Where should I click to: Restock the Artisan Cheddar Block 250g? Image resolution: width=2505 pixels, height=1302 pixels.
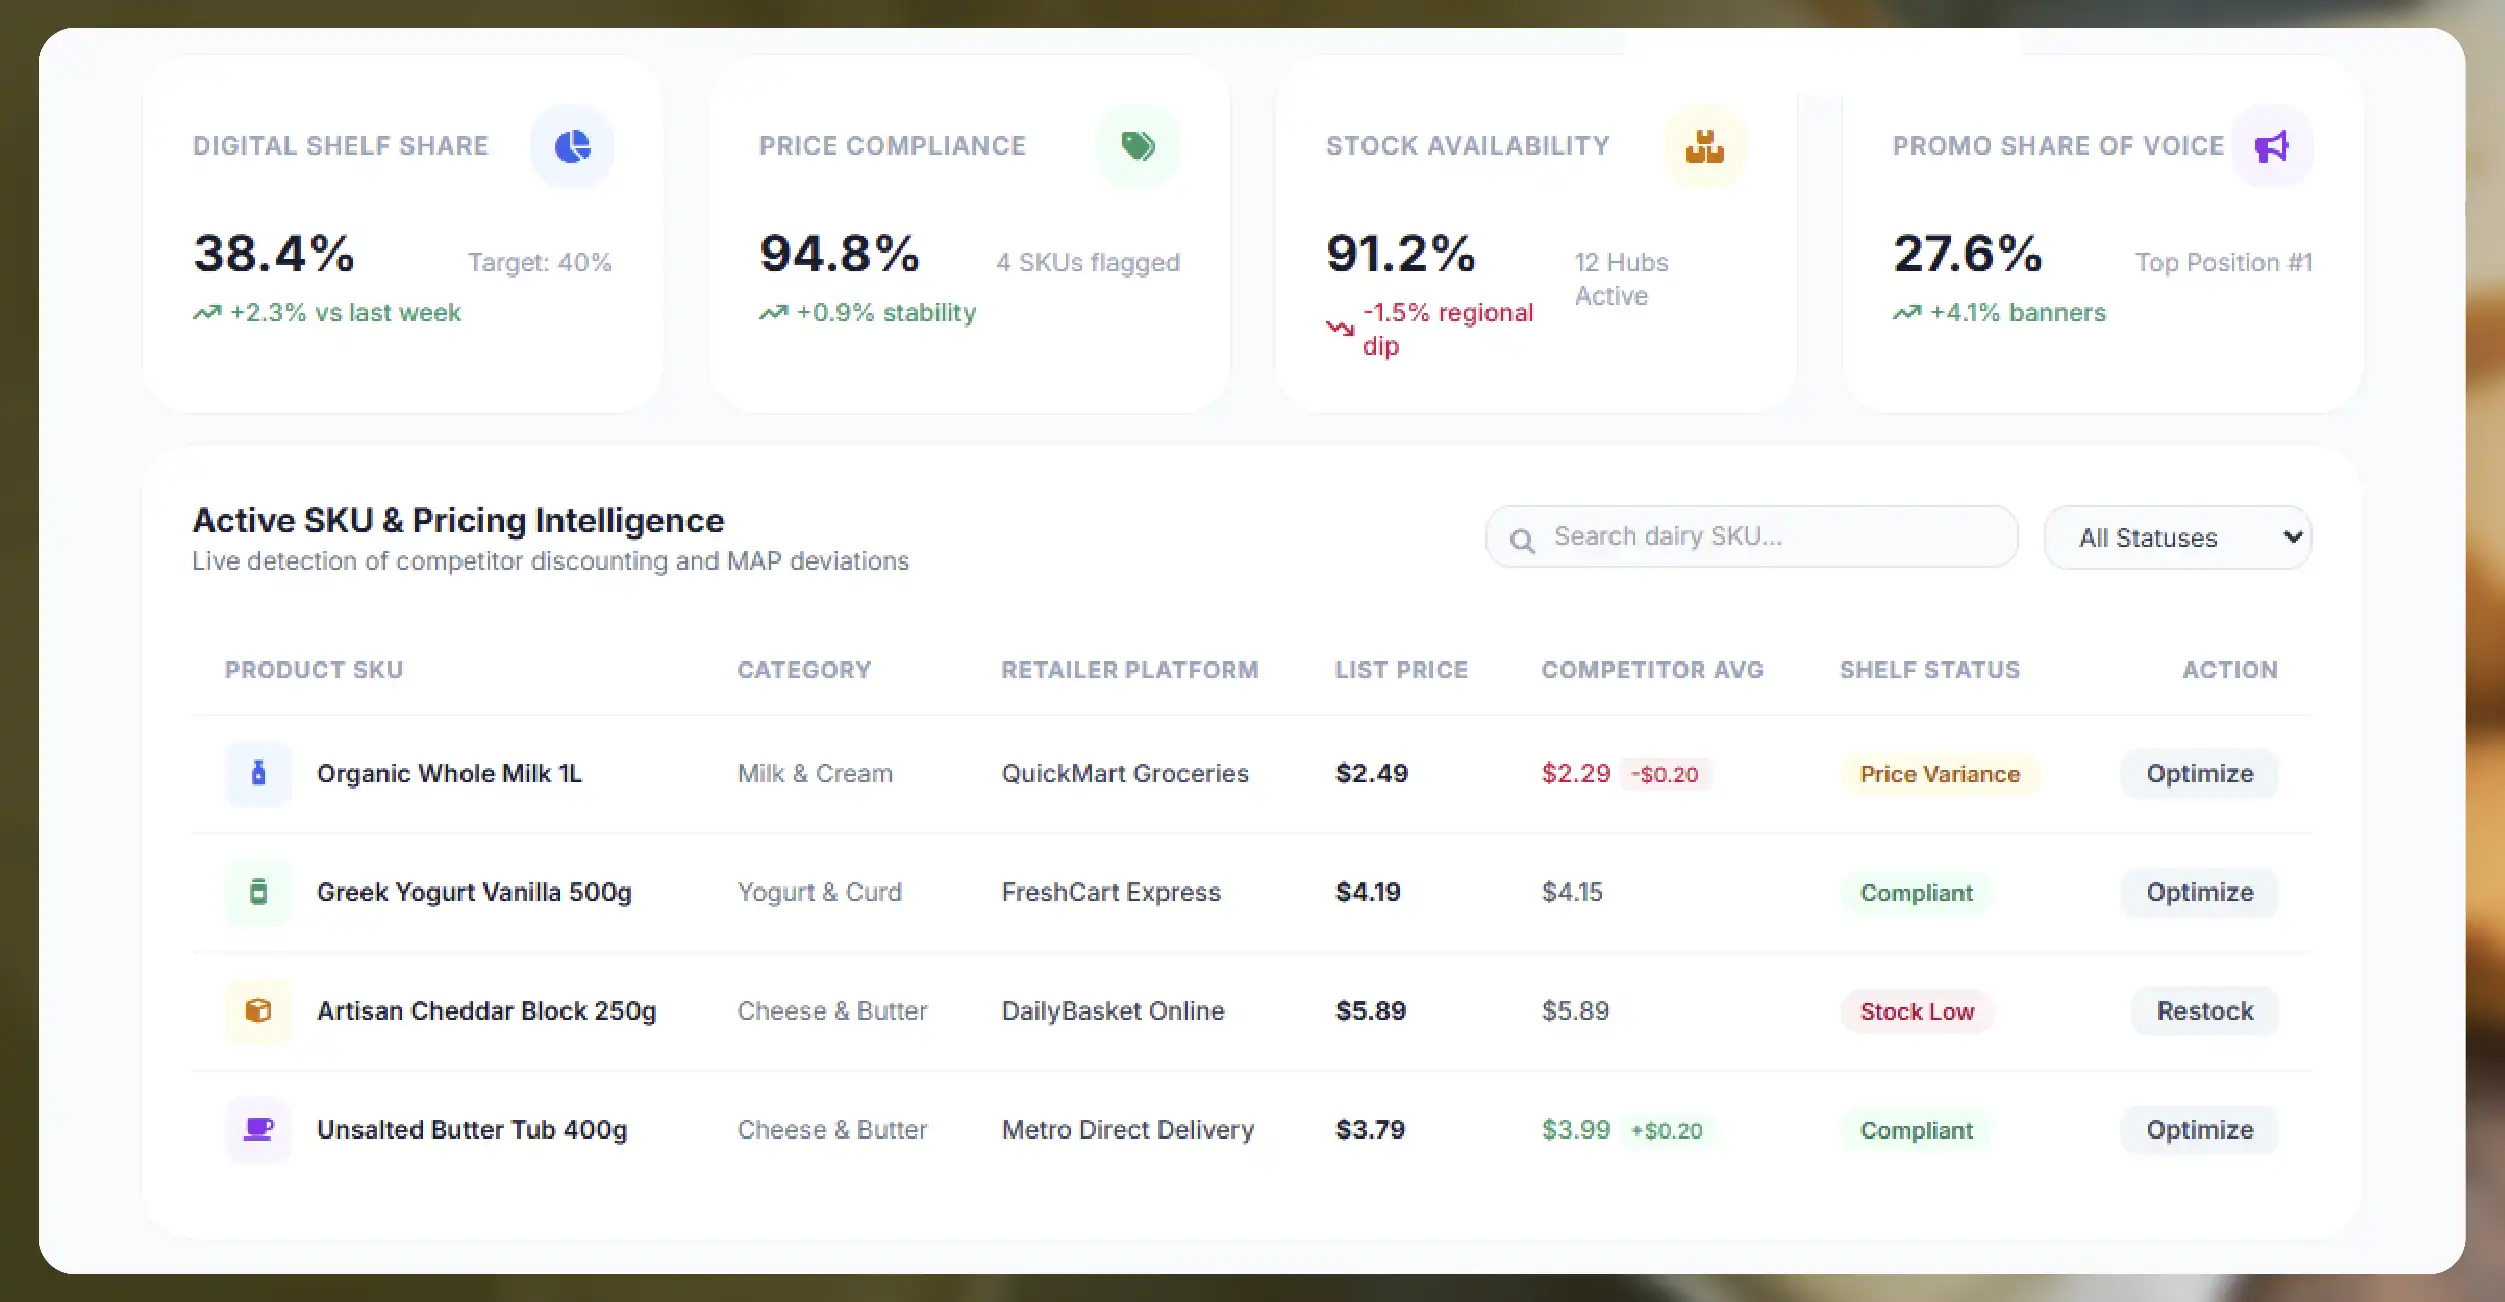tap(2204, 1011)
